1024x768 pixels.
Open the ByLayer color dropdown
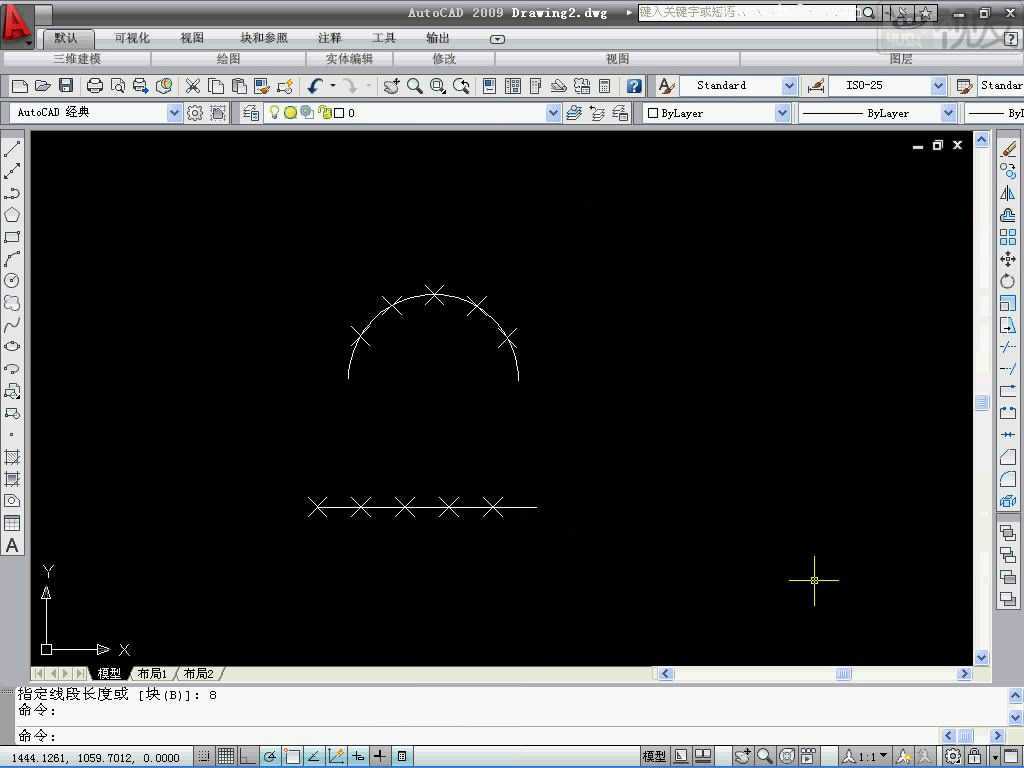[782, 112]
